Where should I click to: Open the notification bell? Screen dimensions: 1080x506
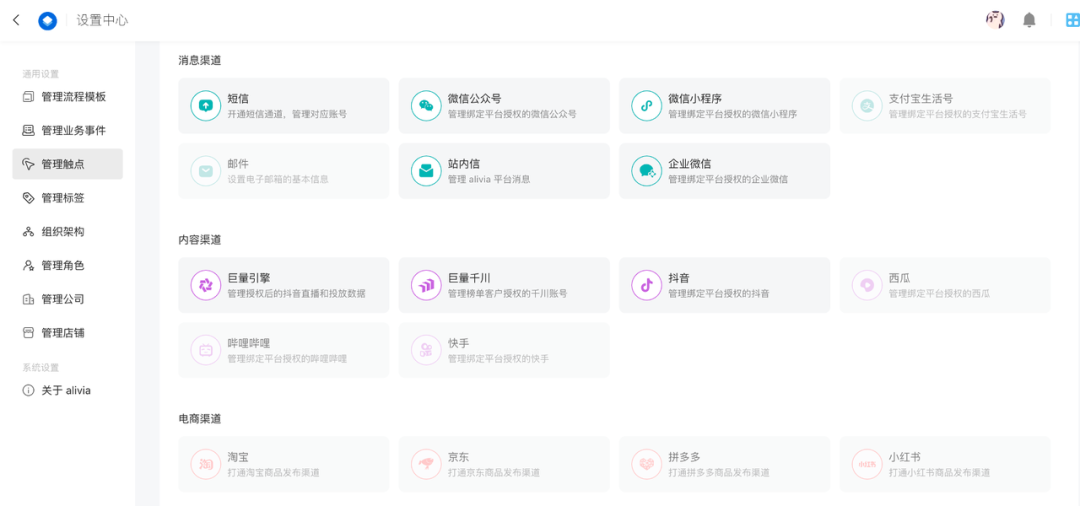1029,20
